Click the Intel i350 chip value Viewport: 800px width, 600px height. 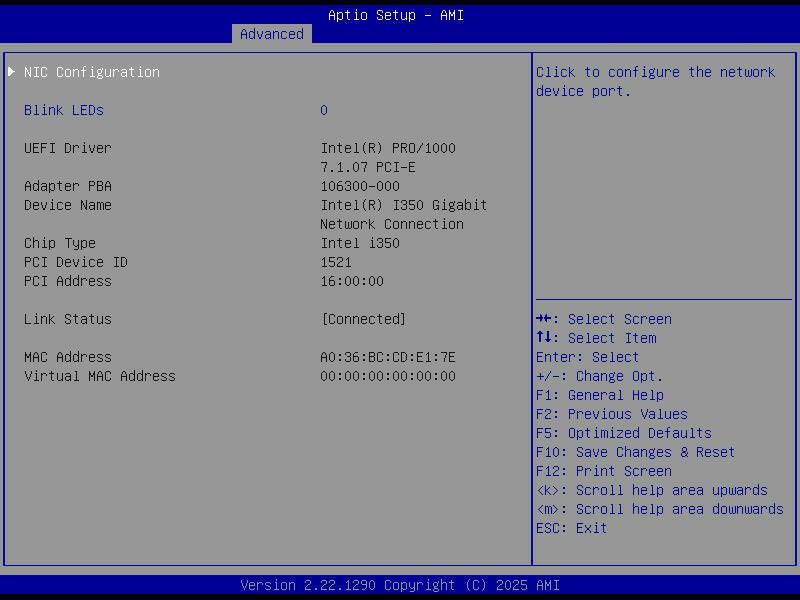[360, 243]
